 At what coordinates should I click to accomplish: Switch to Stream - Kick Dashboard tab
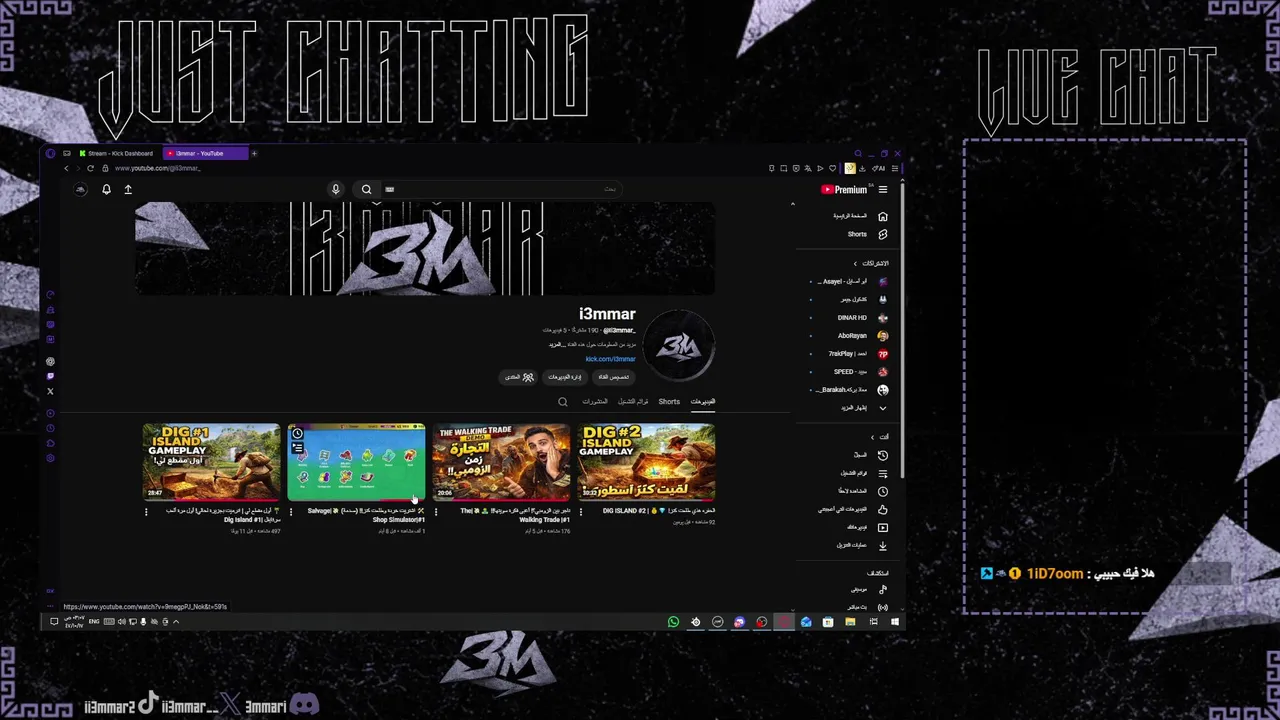115,153
